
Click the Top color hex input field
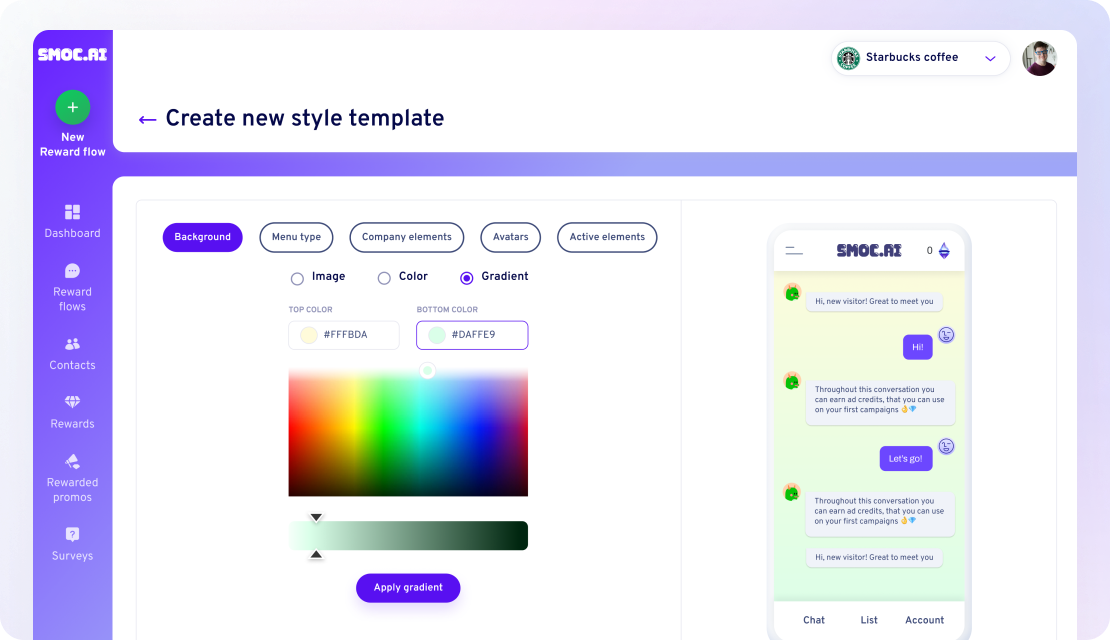click(x=344, y=335)
